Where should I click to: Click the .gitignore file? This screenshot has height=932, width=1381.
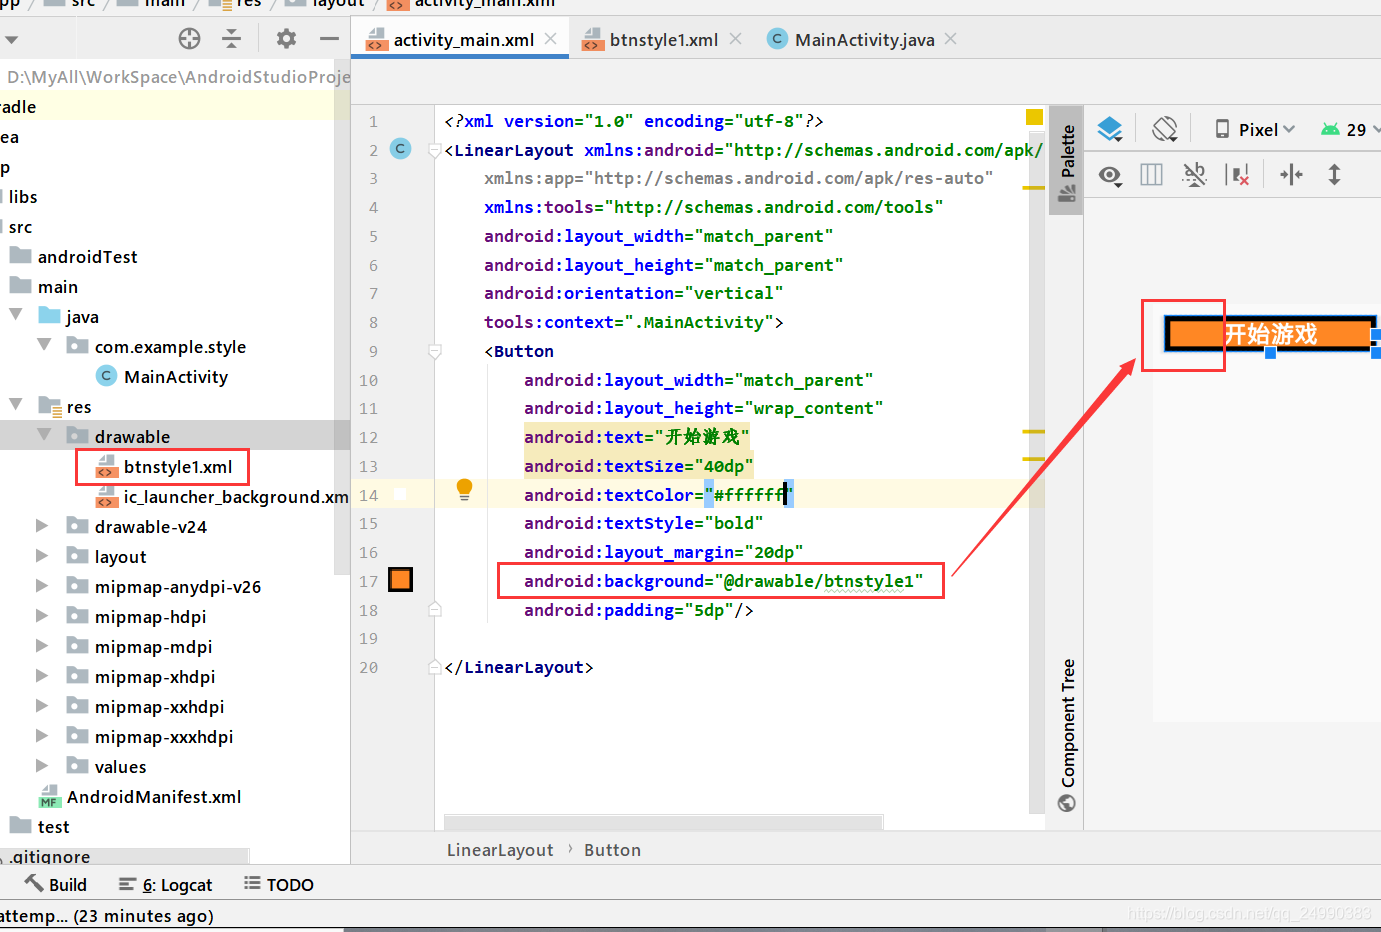50,857
